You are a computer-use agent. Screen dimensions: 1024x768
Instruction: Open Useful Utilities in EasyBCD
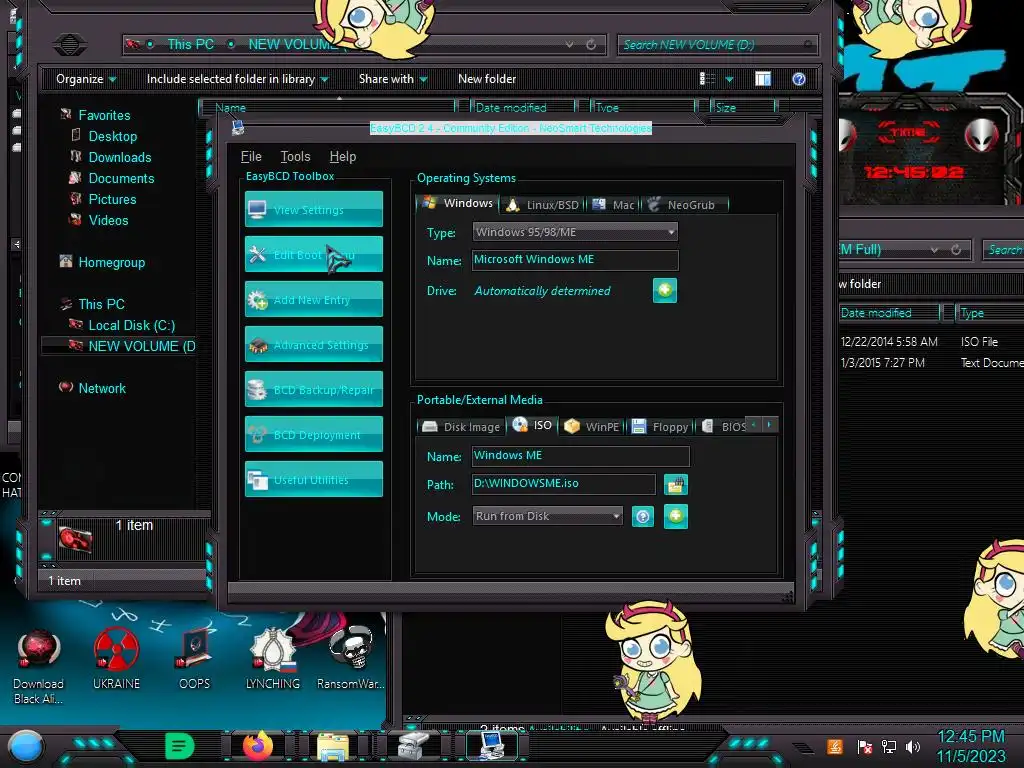point(313,479)
